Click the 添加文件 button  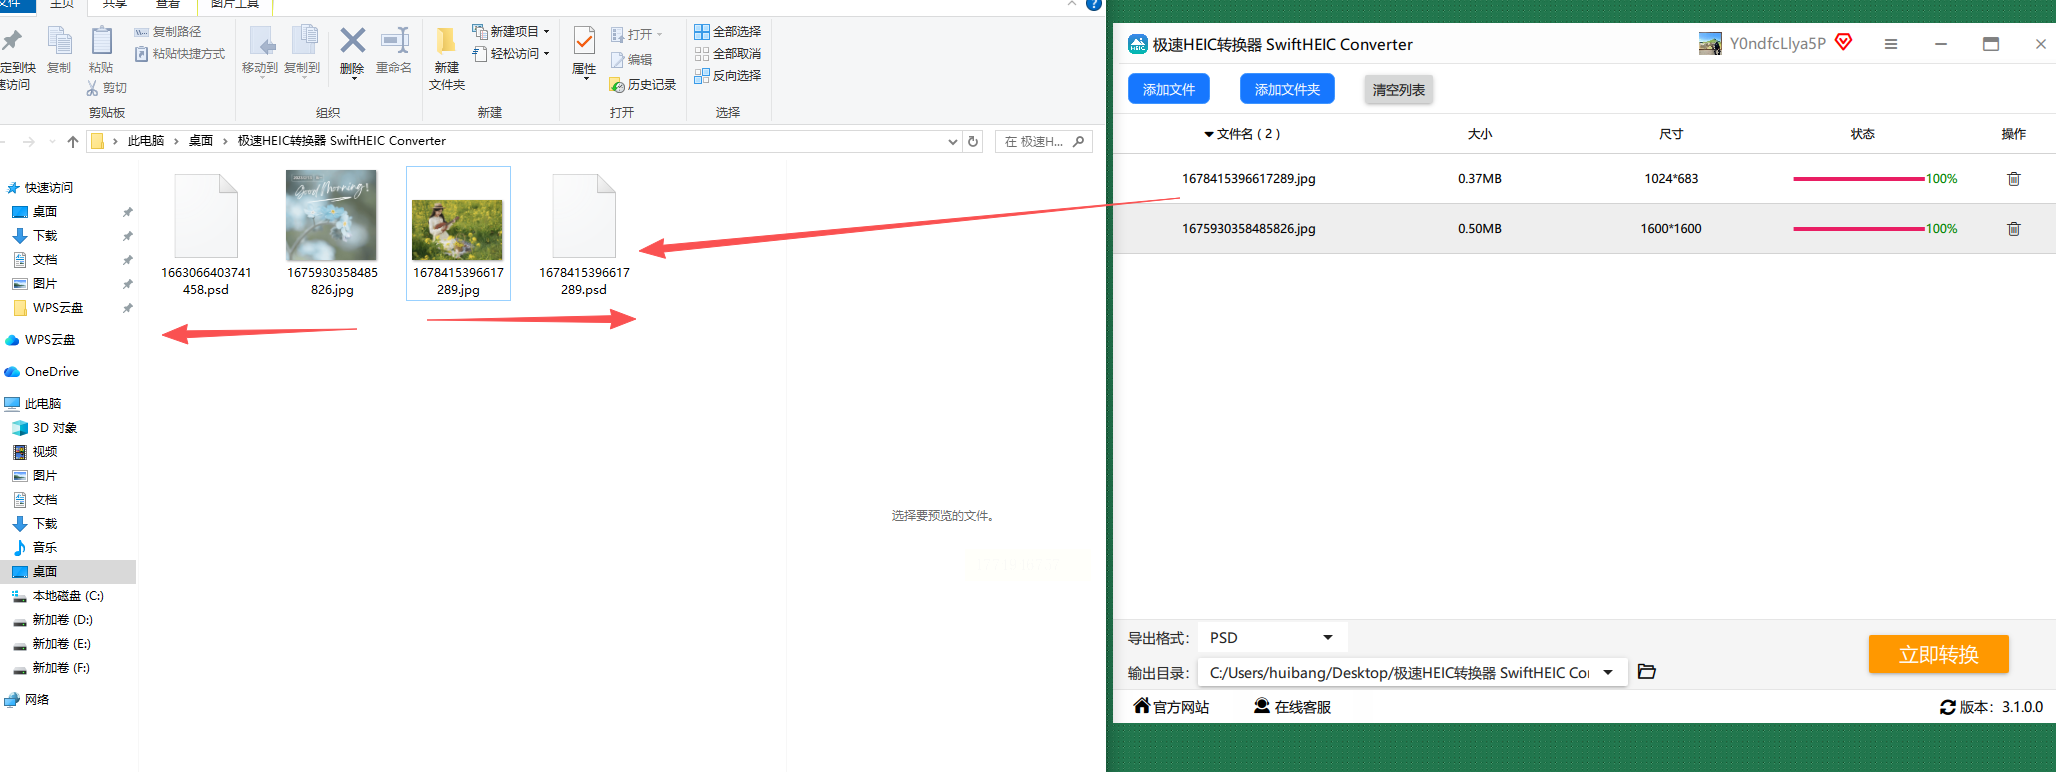[x=1169, y=89]
